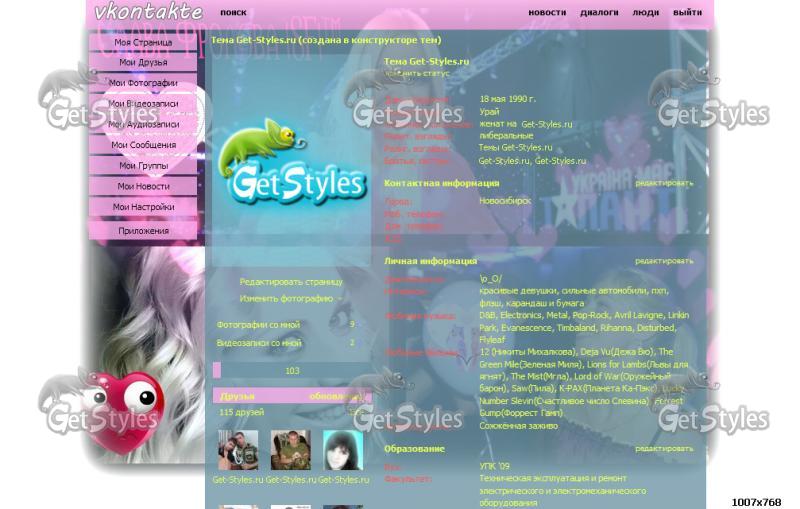Open Мои Друзья from the sidebar
Screen dimensions: 800x509
[x=143, y=63]
